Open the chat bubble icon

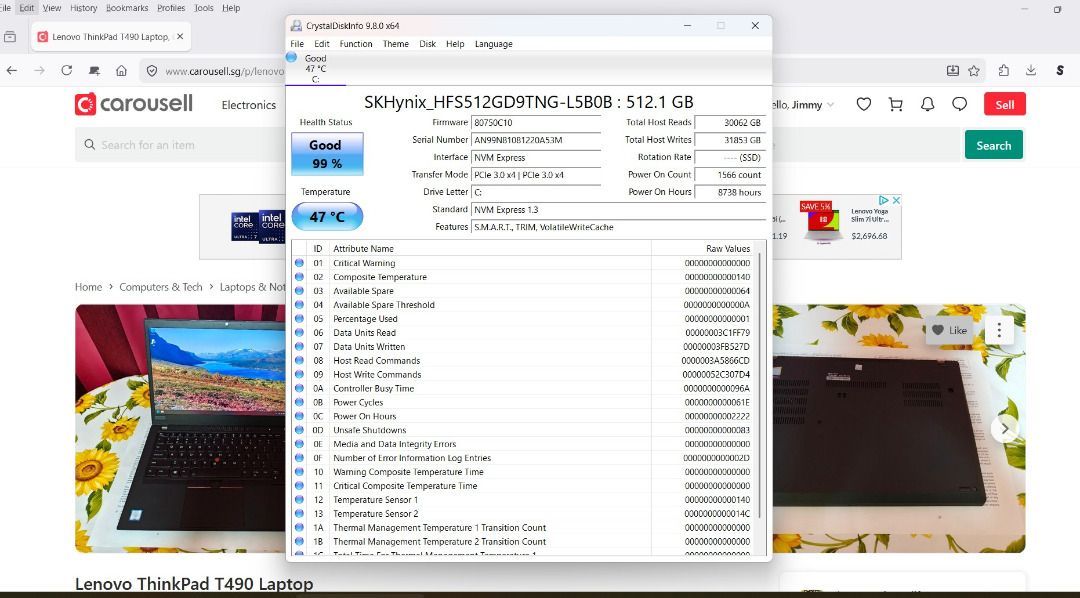(959, 104)
